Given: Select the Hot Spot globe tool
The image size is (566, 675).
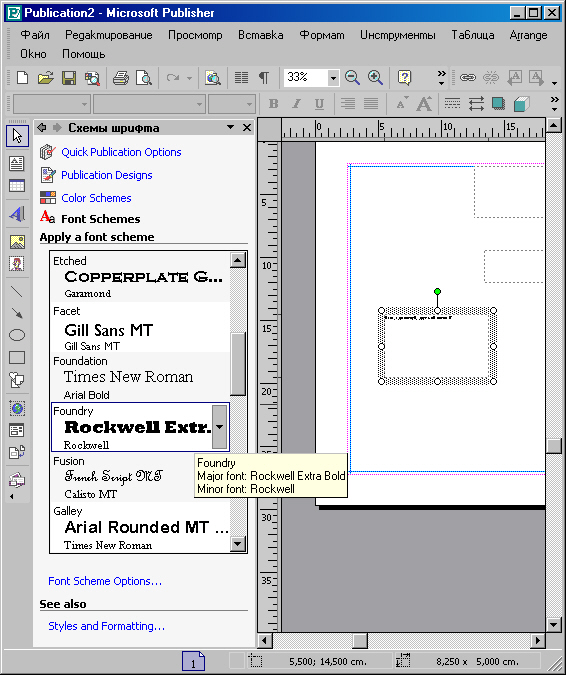Looking at the screenshot, I should tap(17, 408).
